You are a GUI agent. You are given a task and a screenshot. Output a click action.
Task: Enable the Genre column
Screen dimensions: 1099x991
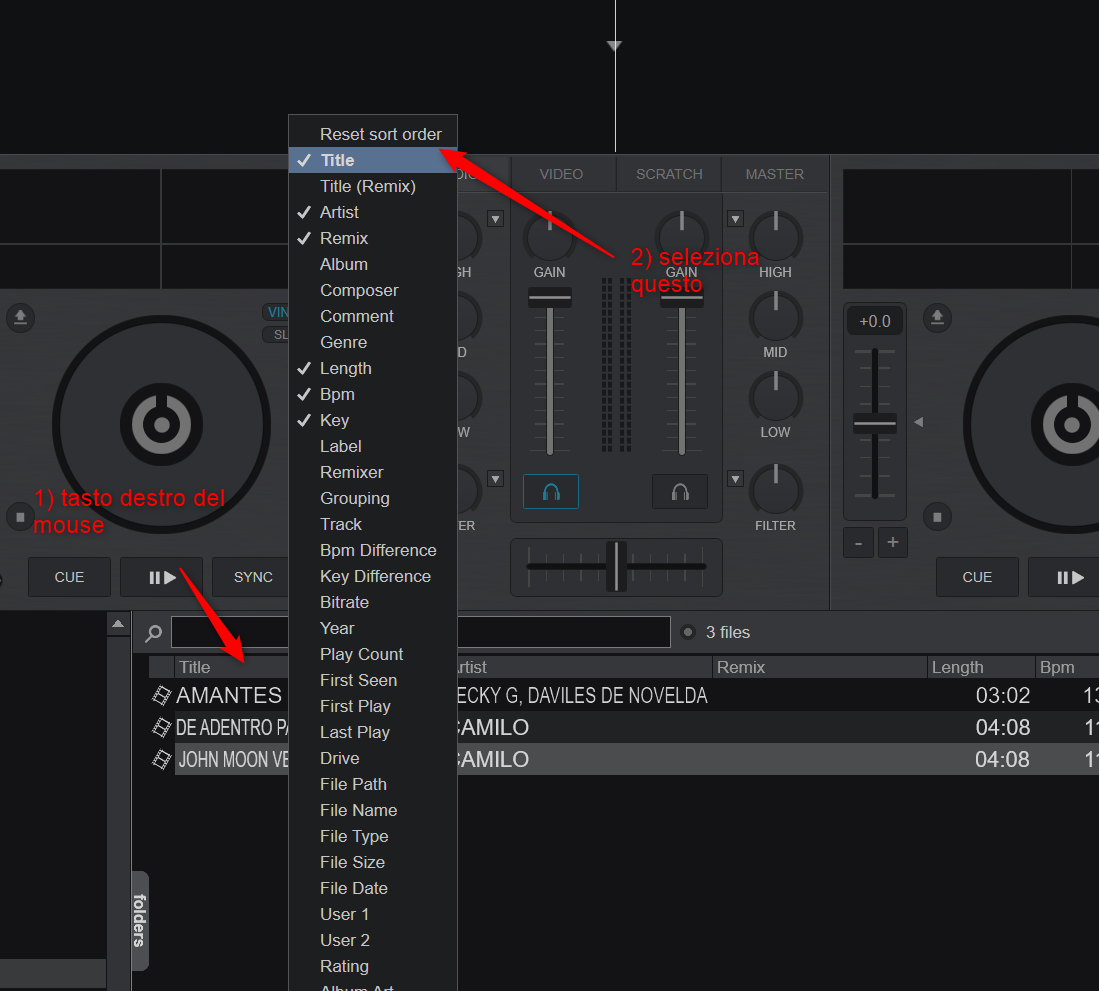373,342
